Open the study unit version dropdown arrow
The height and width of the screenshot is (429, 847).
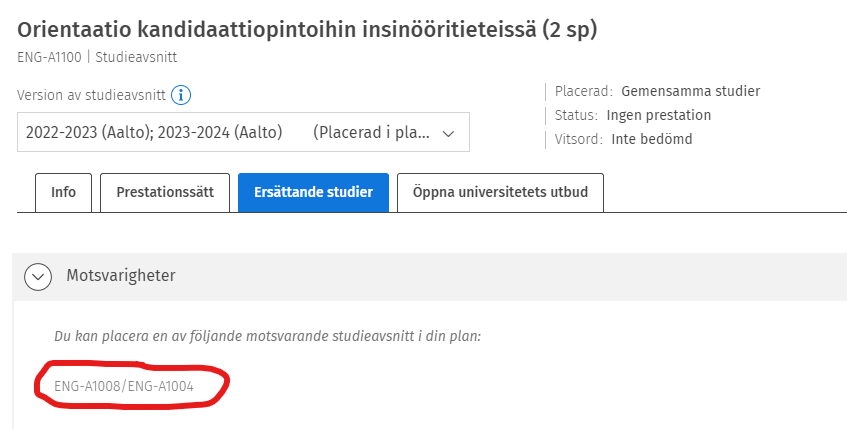pos(448,132)
